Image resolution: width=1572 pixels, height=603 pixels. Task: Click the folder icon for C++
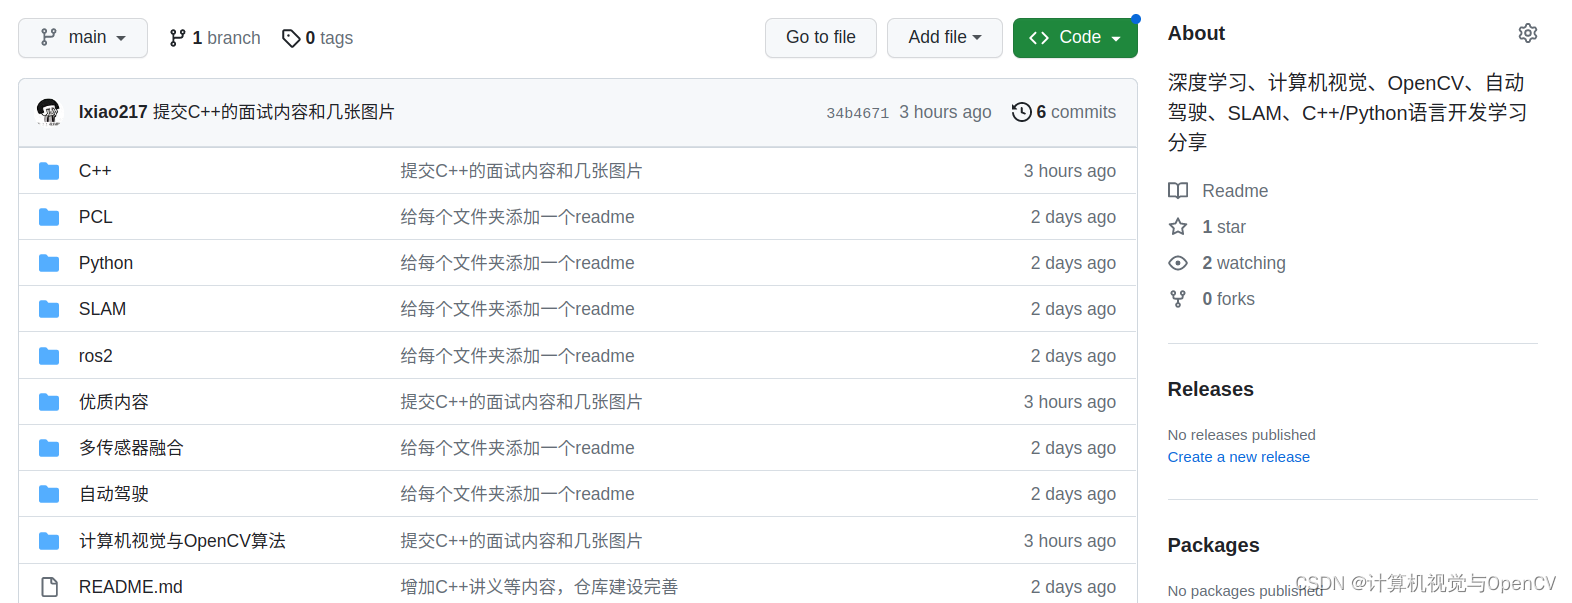[x=49, y=171]
